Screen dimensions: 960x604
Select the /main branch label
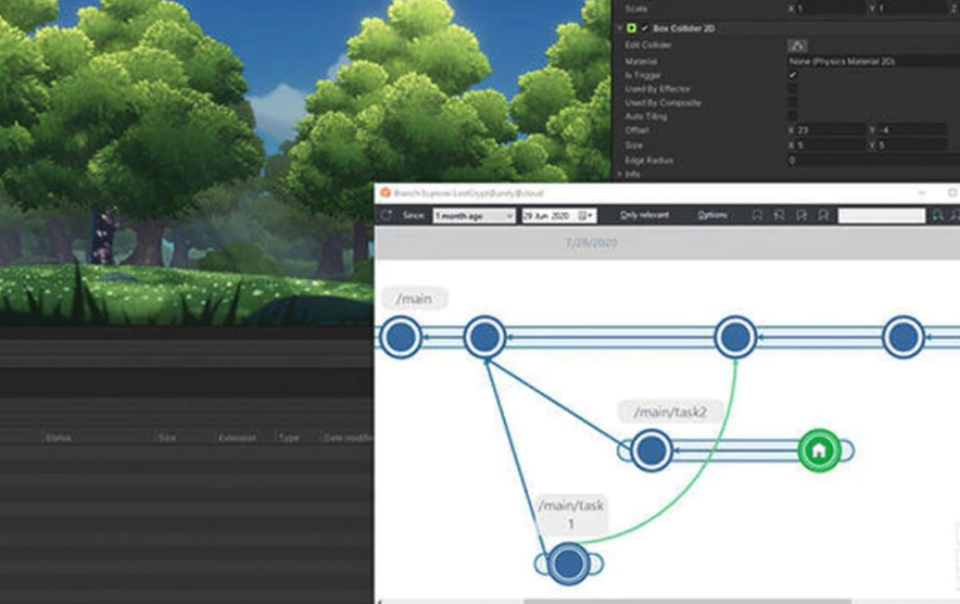[414, 299]
